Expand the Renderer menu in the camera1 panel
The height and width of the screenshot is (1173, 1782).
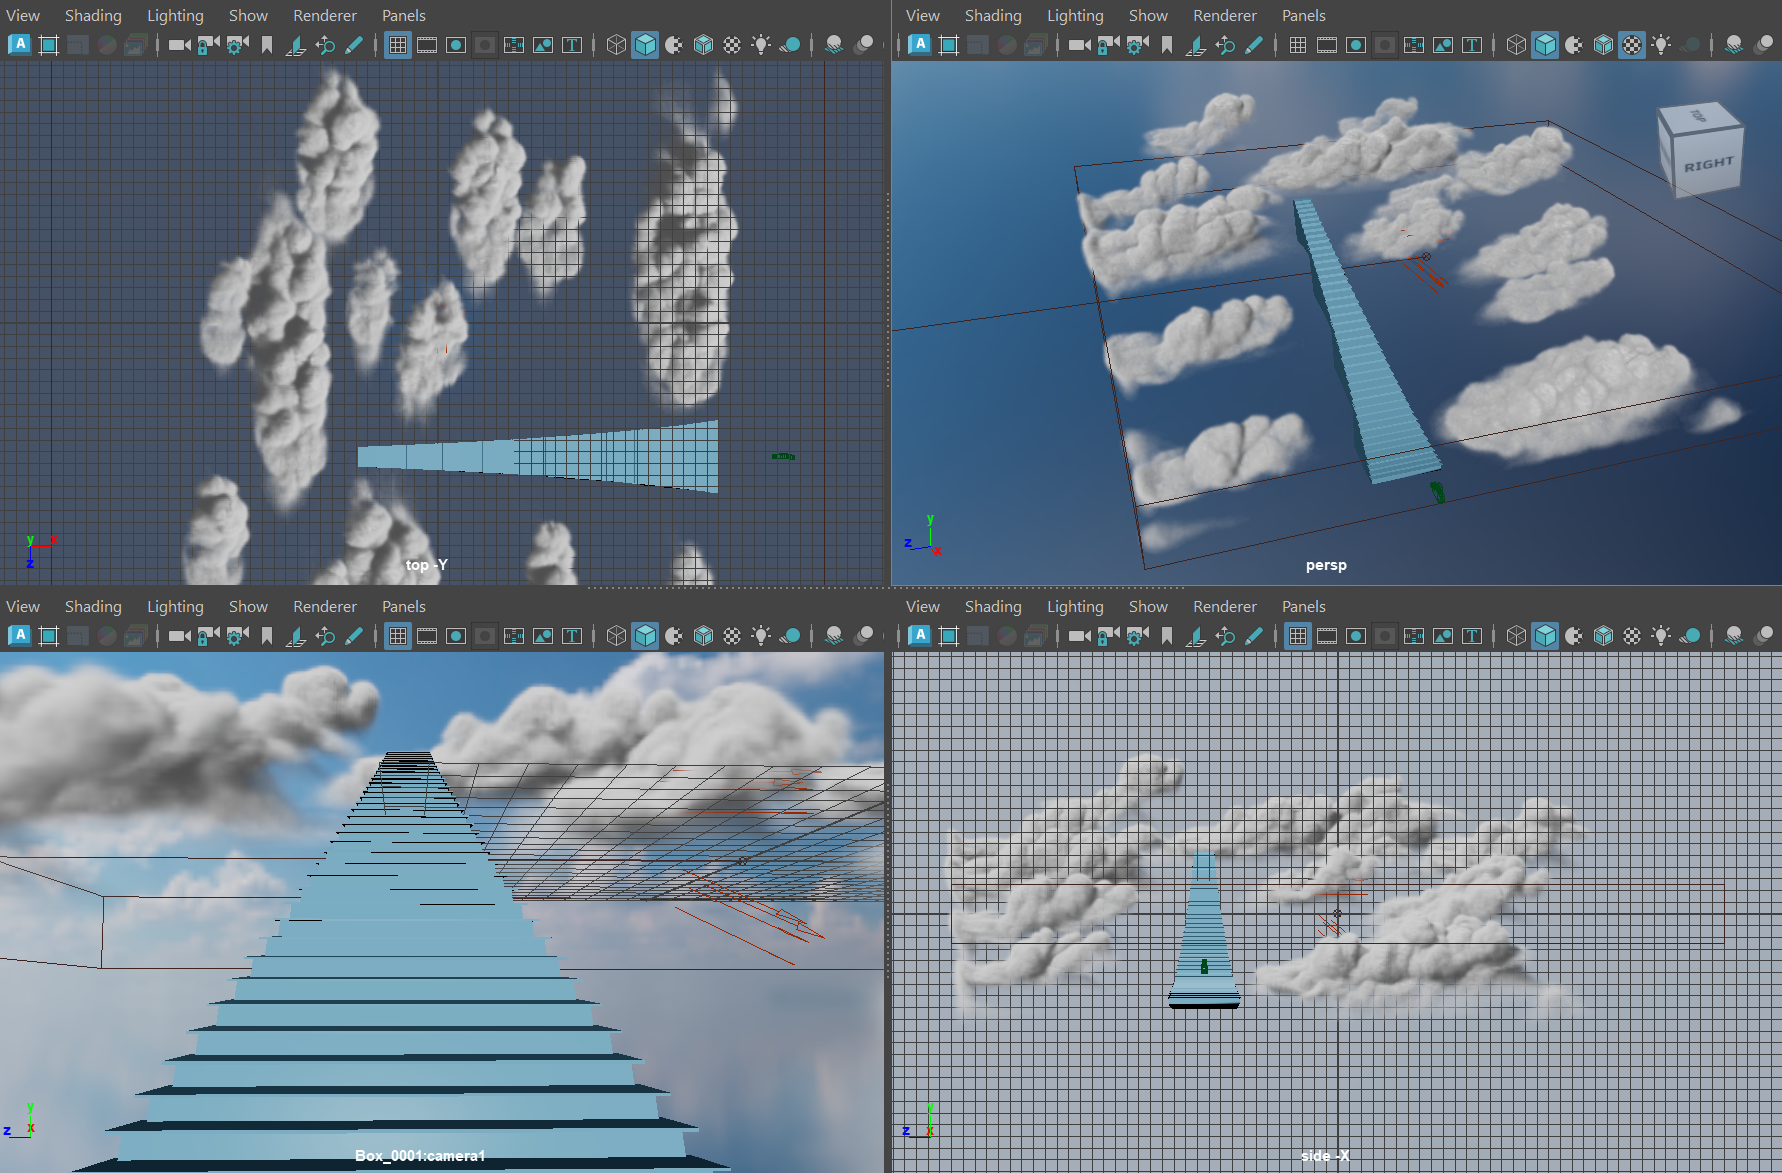pos(324,607)
